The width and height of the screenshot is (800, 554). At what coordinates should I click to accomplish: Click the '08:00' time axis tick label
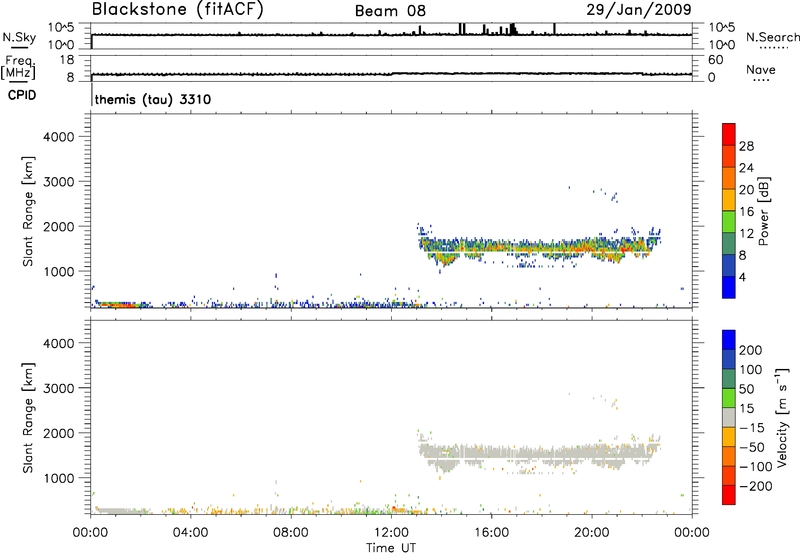click(x=291, y=533)
